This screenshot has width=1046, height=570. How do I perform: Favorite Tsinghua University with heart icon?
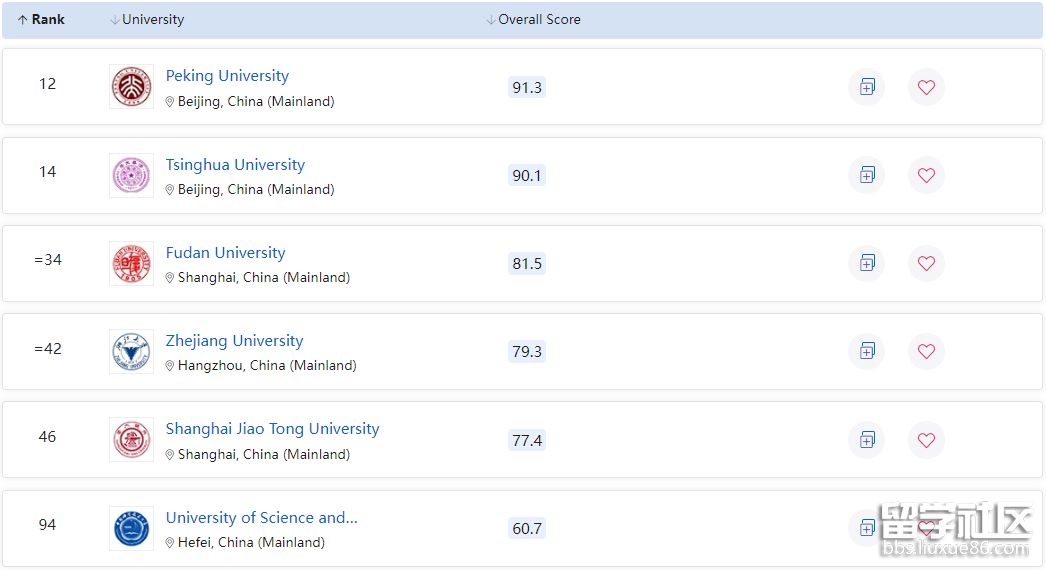click(926, 175)
